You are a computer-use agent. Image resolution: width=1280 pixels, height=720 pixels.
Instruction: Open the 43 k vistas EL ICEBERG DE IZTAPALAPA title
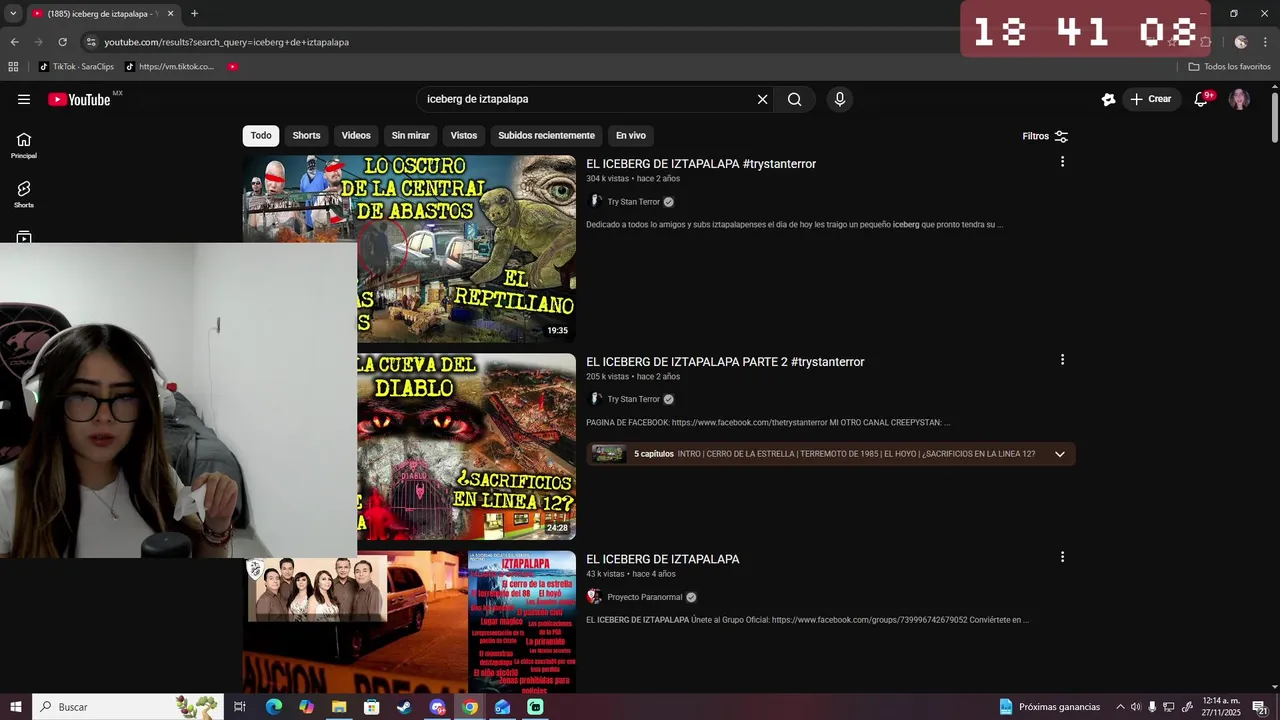[663, 559]
